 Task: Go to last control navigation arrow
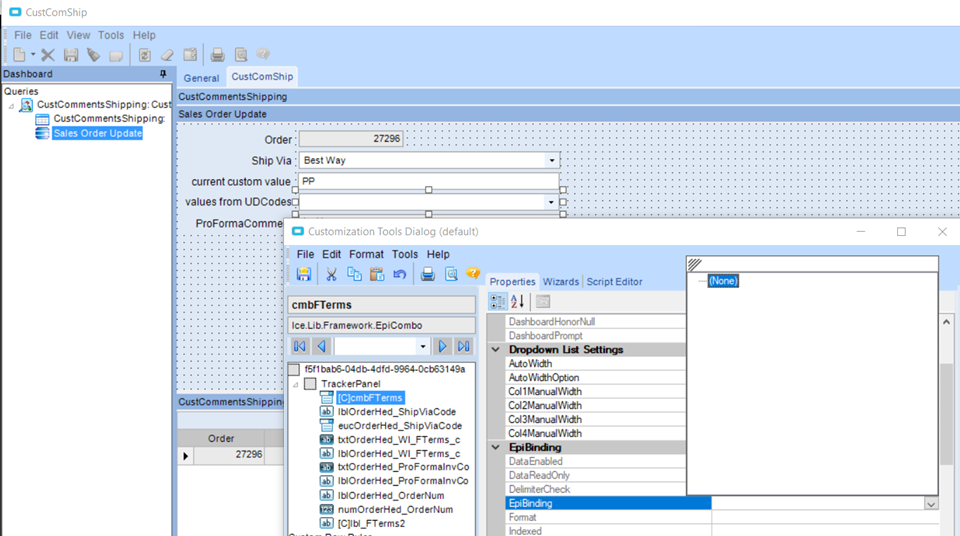(464, 346)
